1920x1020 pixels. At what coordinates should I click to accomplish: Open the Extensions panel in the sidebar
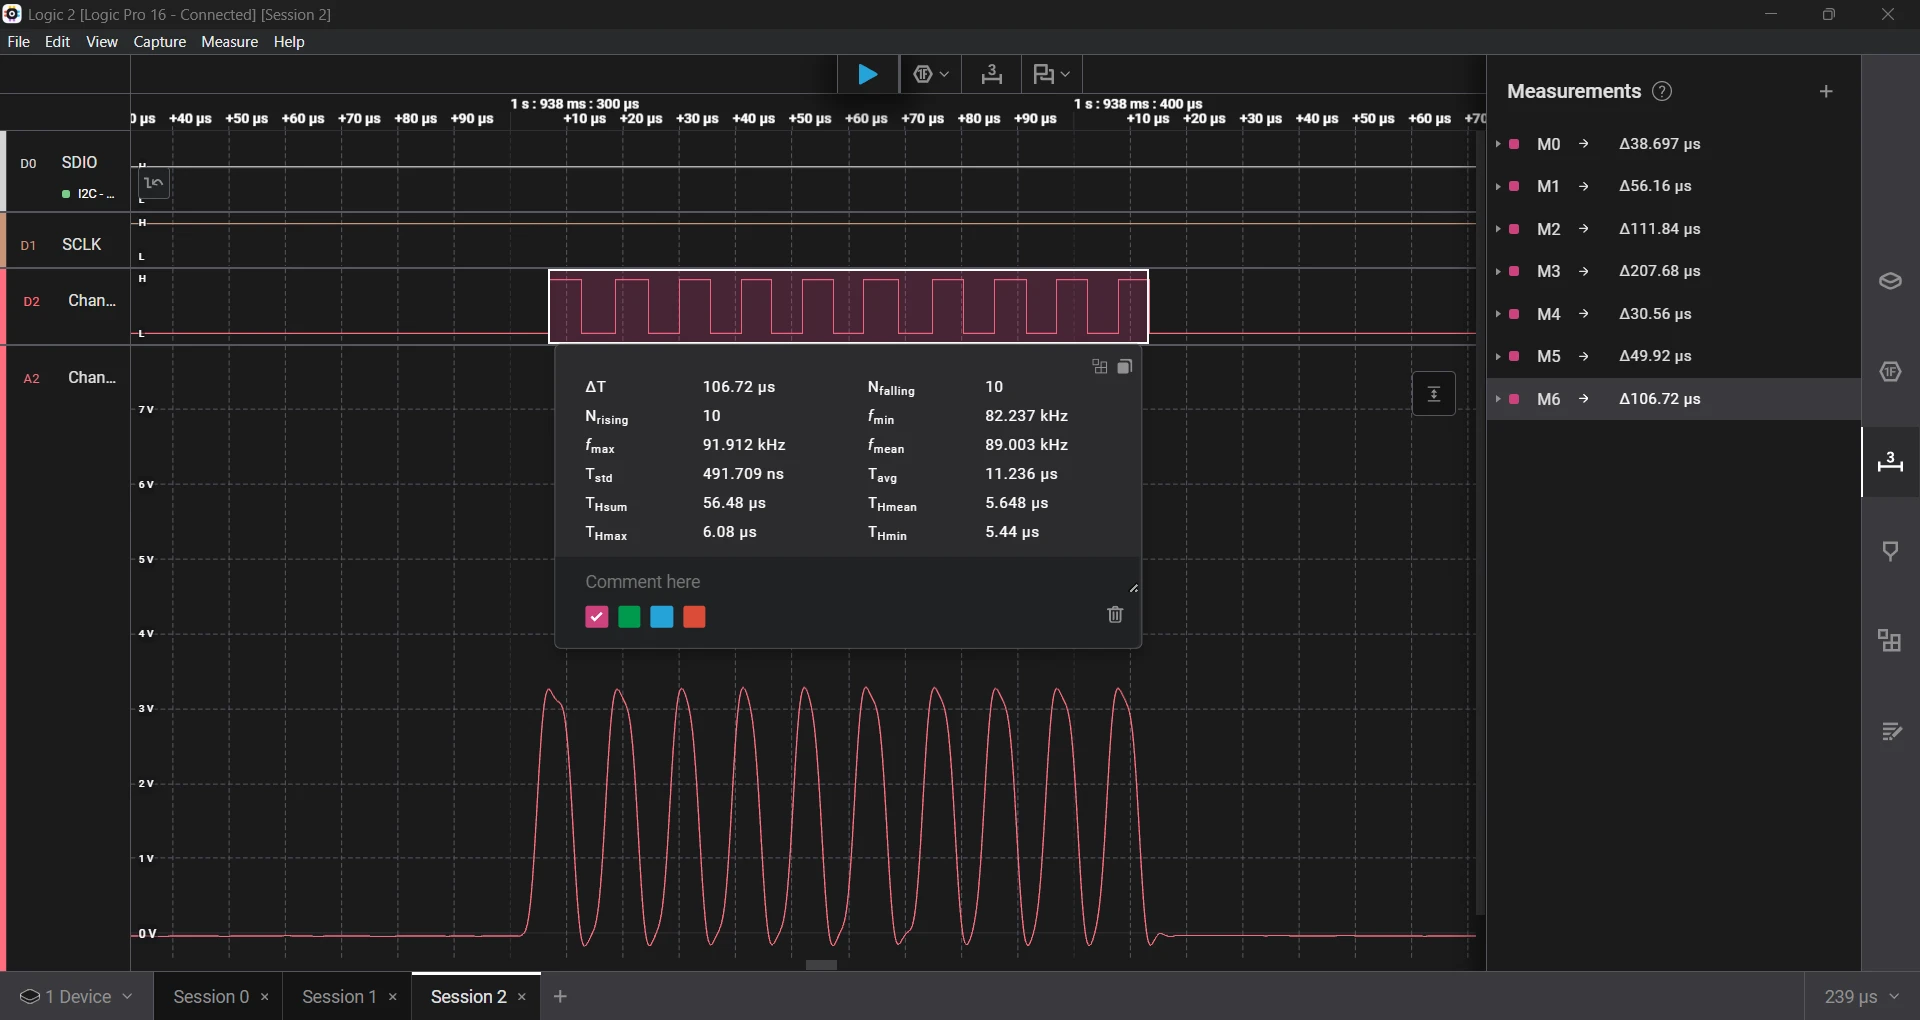point(1890,641)
